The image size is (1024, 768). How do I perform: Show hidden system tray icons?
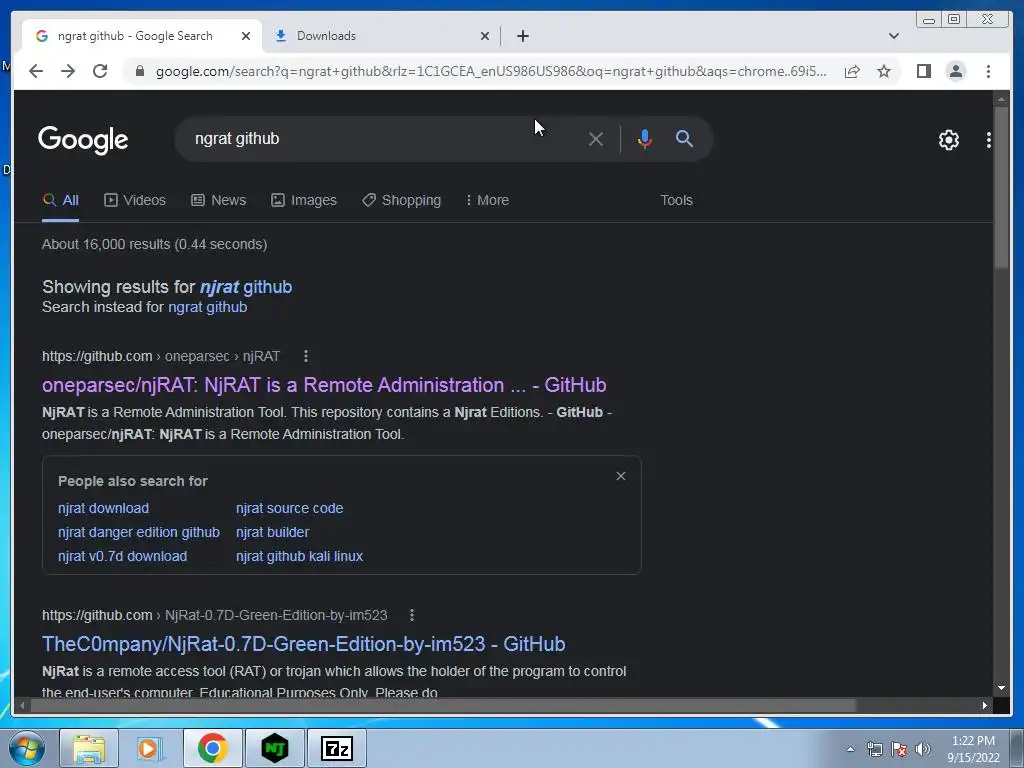tap(850, 749)
